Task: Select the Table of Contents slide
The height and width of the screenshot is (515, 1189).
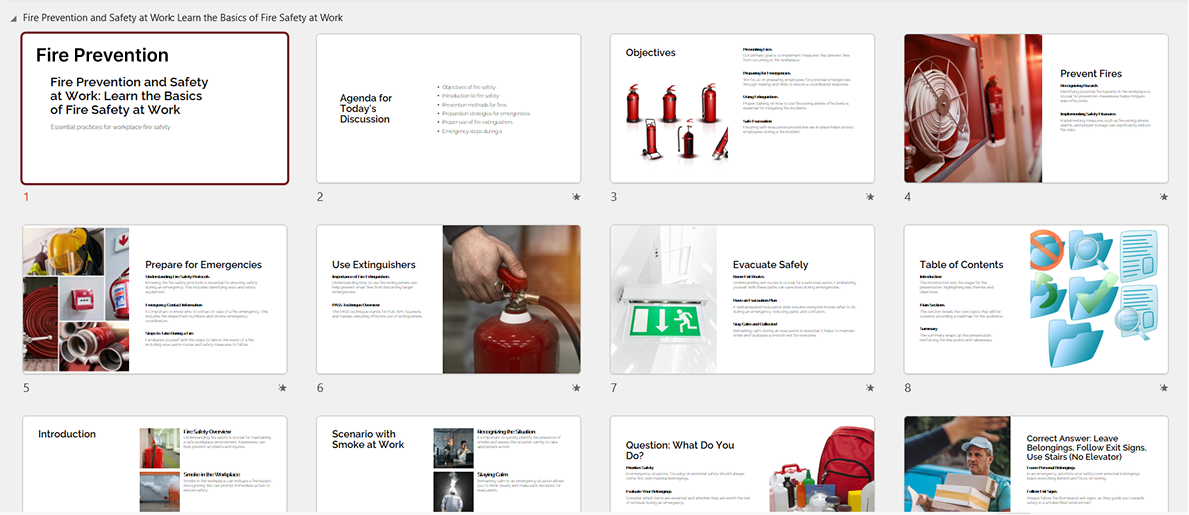Action: click(1036, 299)
